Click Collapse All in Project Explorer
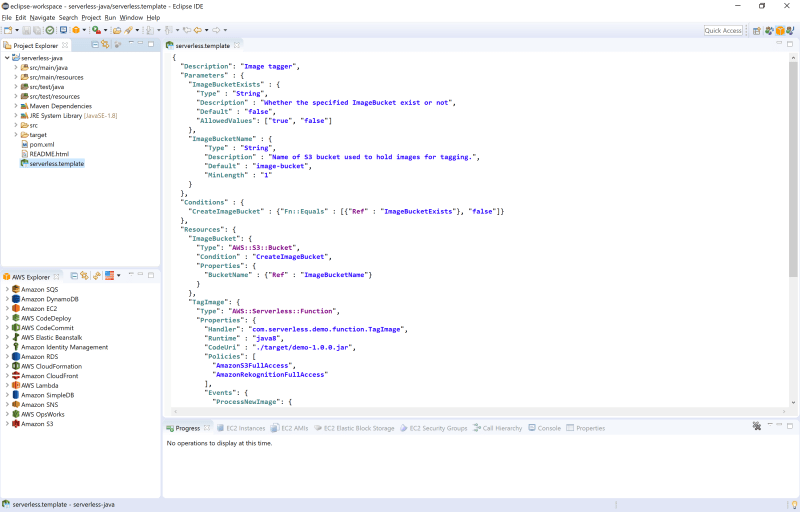The image size is (800, 512). pyautogui.click(x=95, y=45)
